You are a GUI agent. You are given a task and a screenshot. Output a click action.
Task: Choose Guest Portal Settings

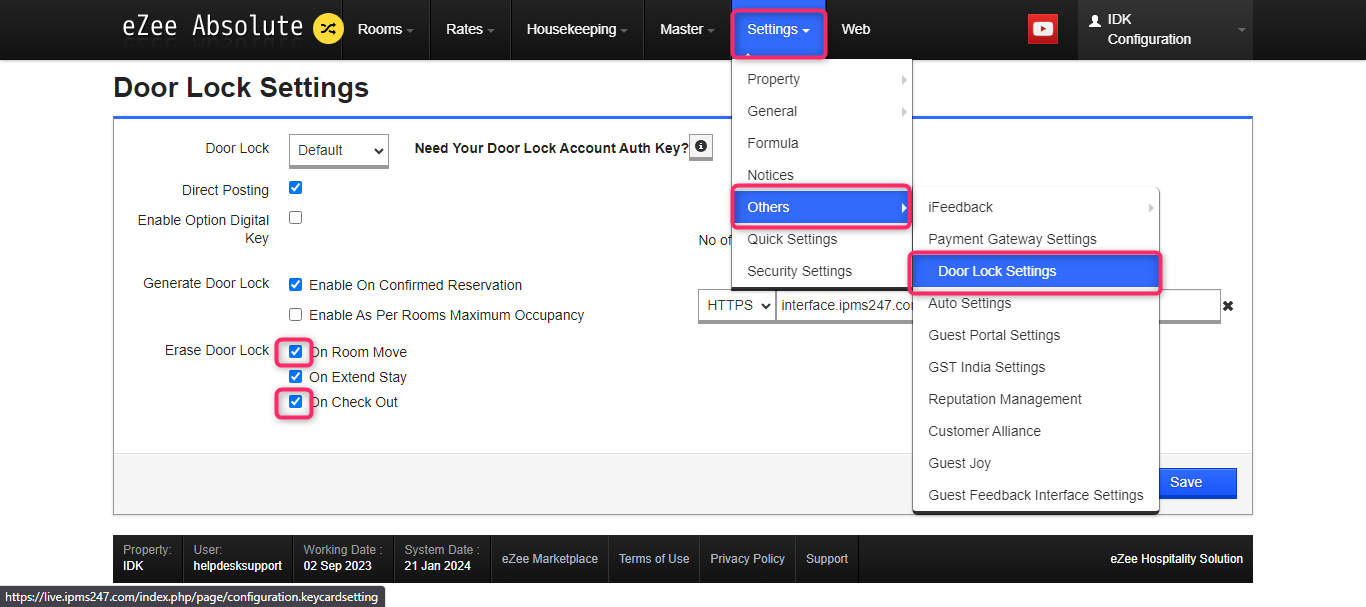point(1036,335)
